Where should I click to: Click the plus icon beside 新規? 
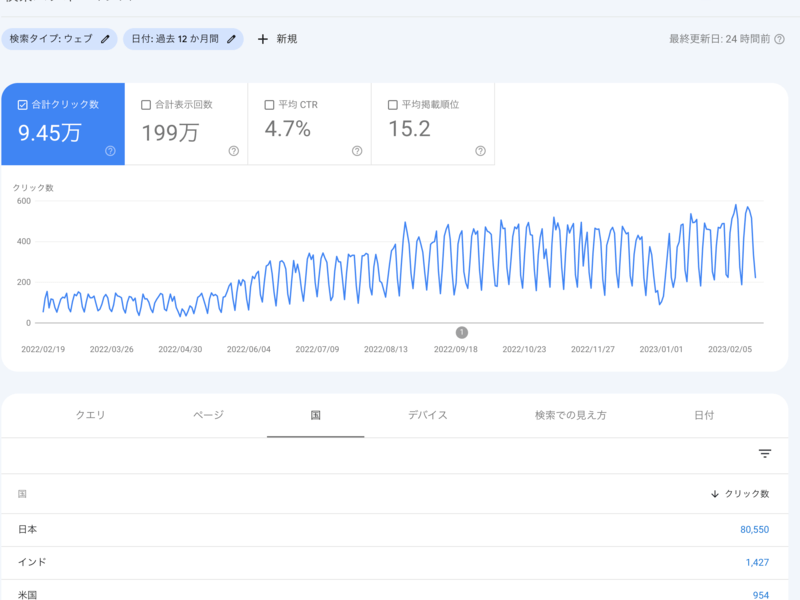[263, 39]
